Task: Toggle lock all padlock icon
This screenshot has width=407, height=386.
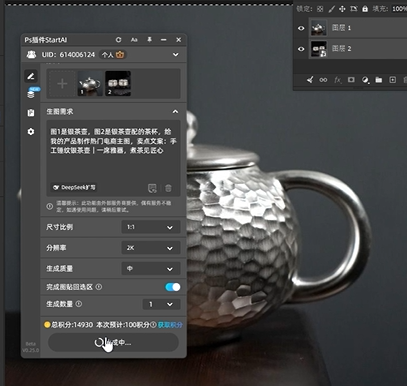Action: (365, 9)
